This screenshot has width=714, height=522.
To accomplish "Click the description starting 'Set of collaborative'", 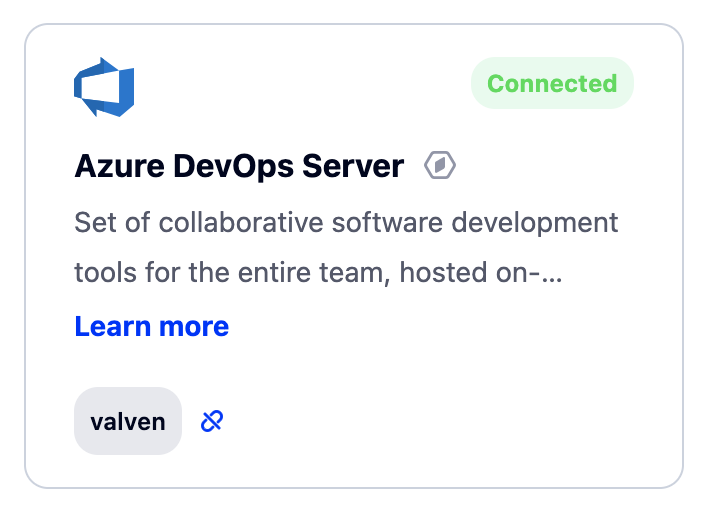I will [x=346, y=247].
